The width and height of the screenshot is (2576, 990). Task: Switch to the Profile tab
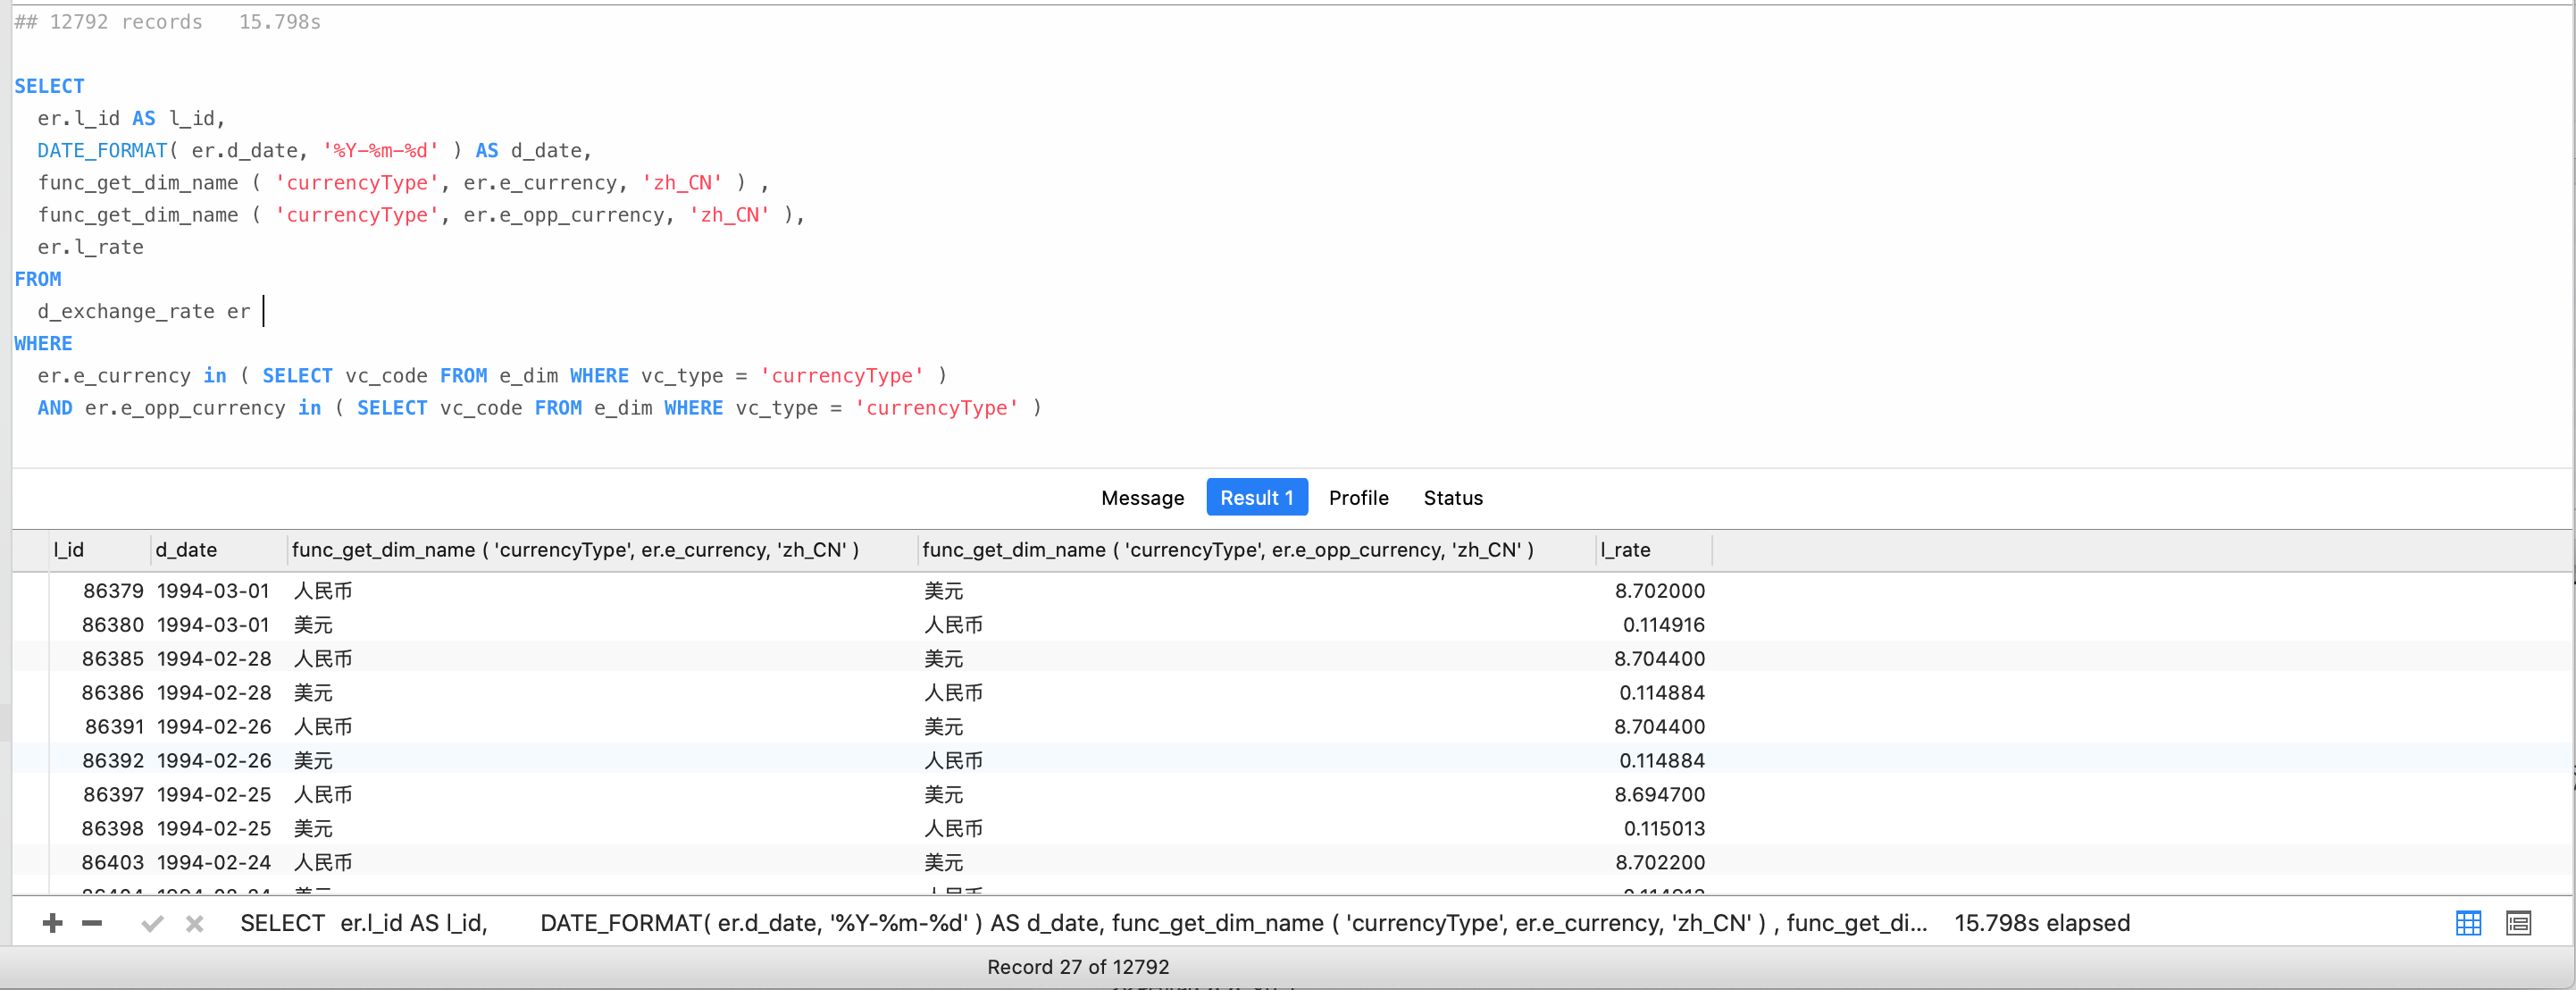[x=1358, y=498]
